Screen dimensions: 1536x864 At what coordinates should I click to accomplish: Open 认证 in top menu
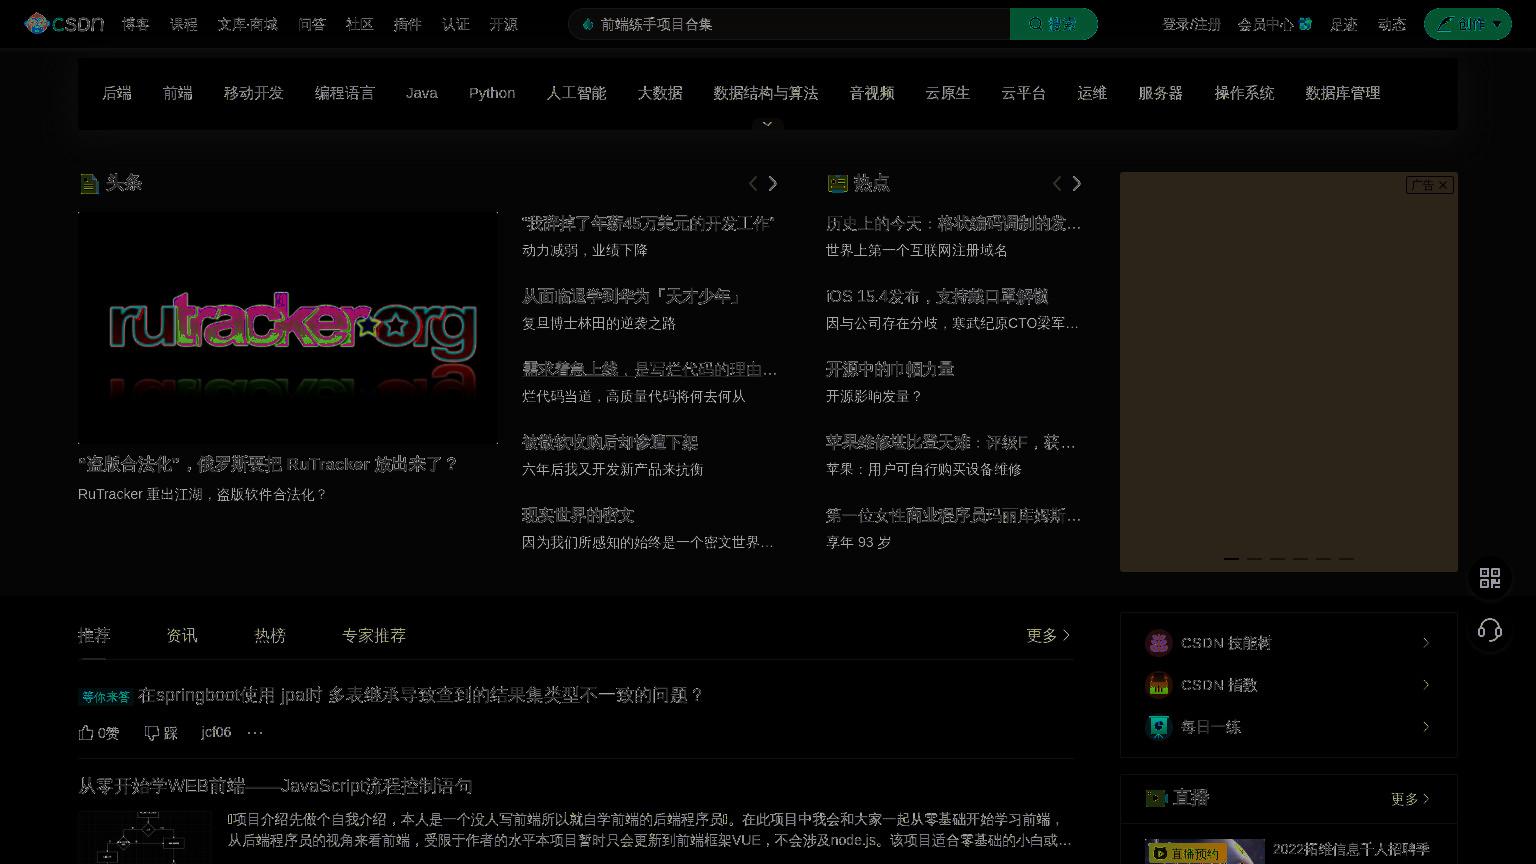tap(456, 24)
